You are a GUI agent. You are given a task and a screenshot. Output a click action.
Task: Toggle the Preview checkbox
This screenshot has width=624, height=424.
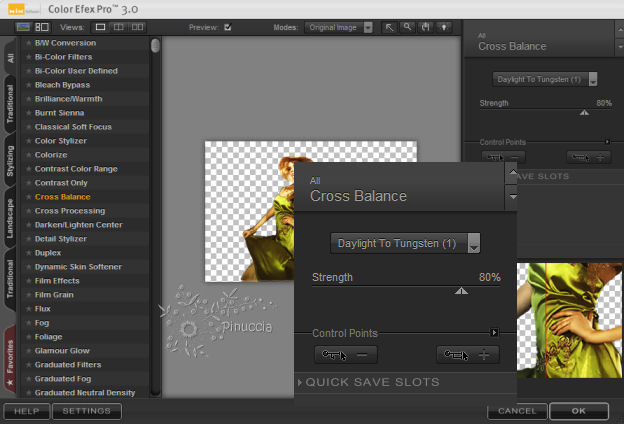tap(228, 27)
